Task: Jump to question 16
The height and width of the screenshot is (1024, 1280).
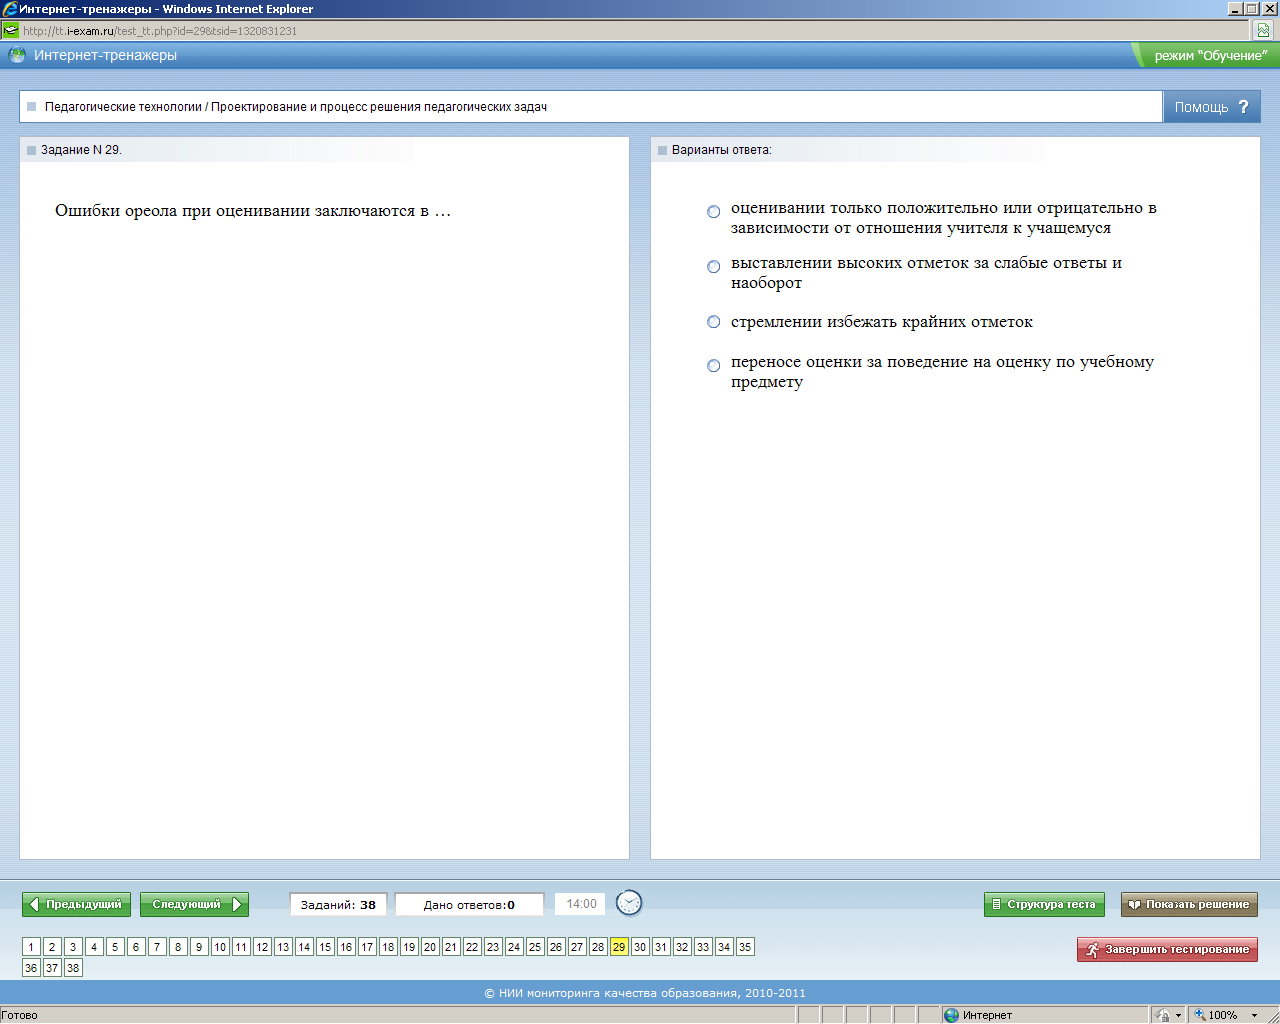Action: click(x=346, y=947)
